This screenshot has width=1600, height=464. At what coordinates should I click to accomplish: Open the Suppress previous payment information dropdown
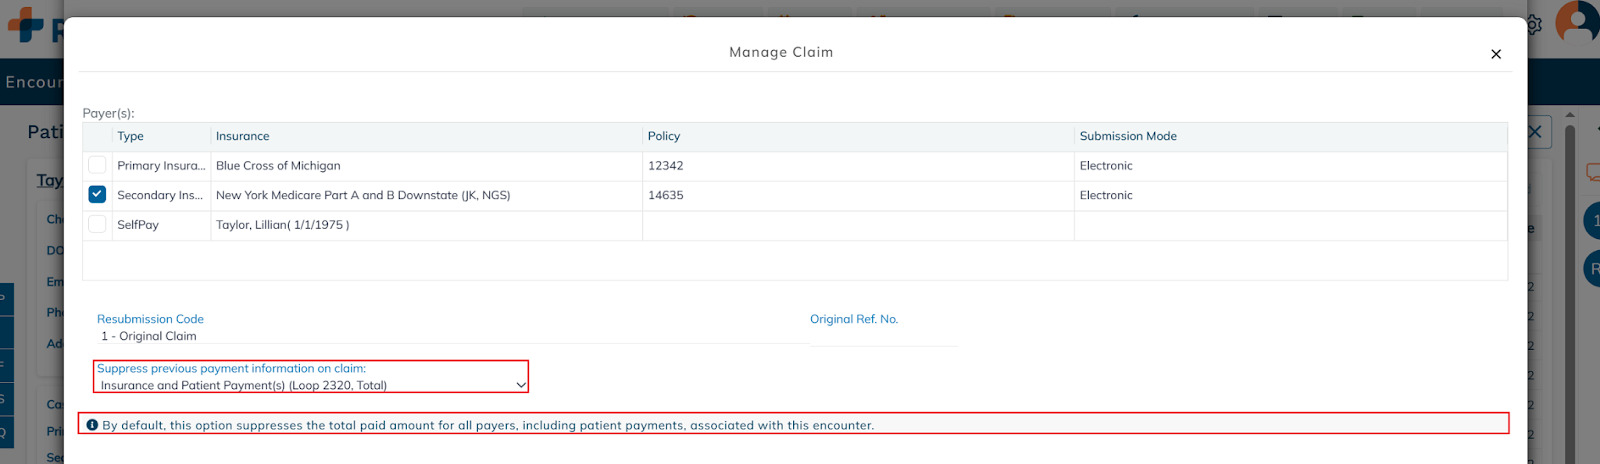pyautogui.click(x=310, y=385)
